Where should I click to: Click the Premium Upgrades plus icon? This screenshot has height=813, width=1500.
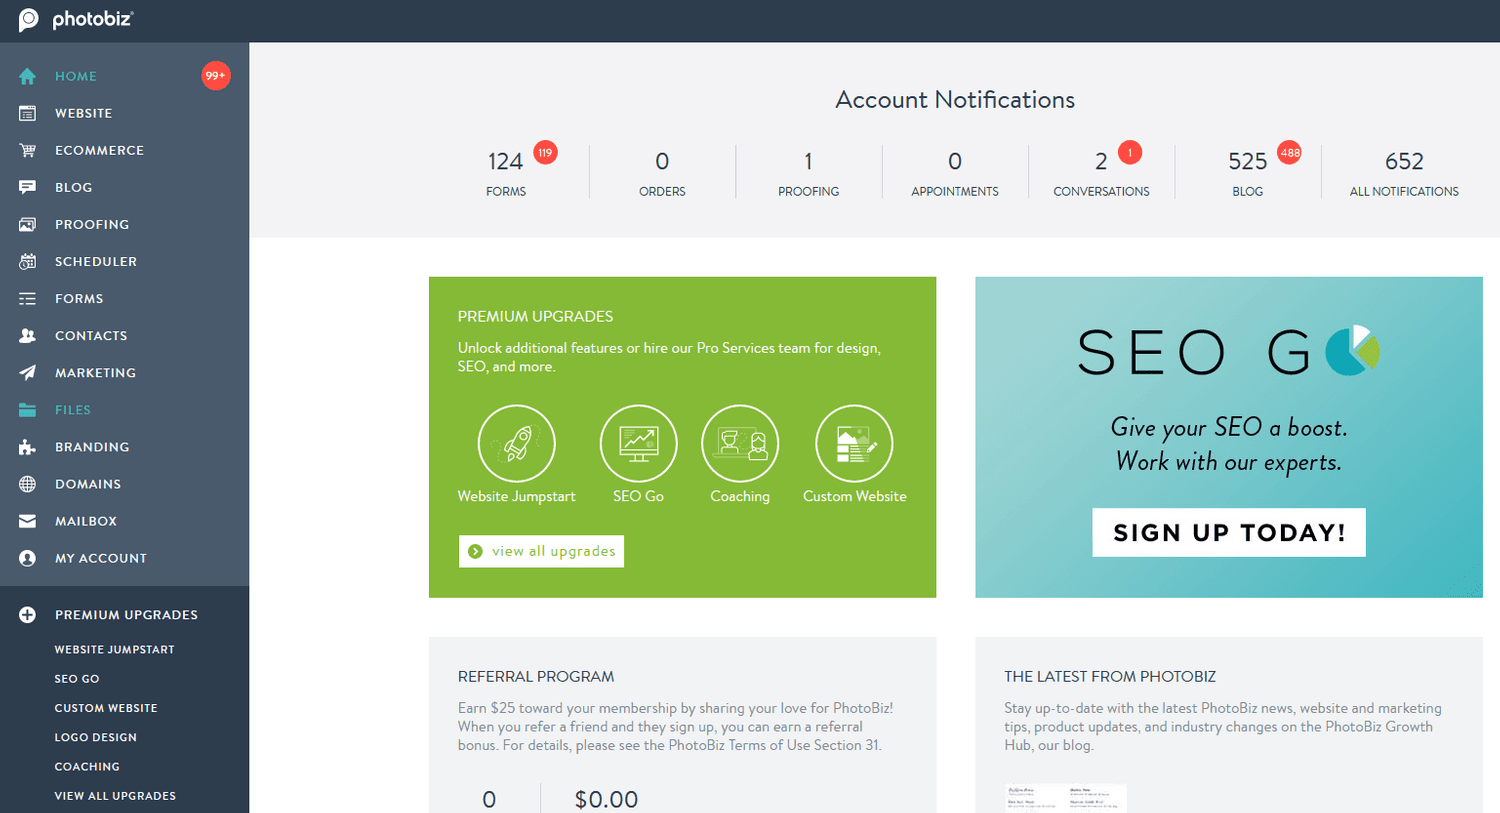[x=27, y=615]
